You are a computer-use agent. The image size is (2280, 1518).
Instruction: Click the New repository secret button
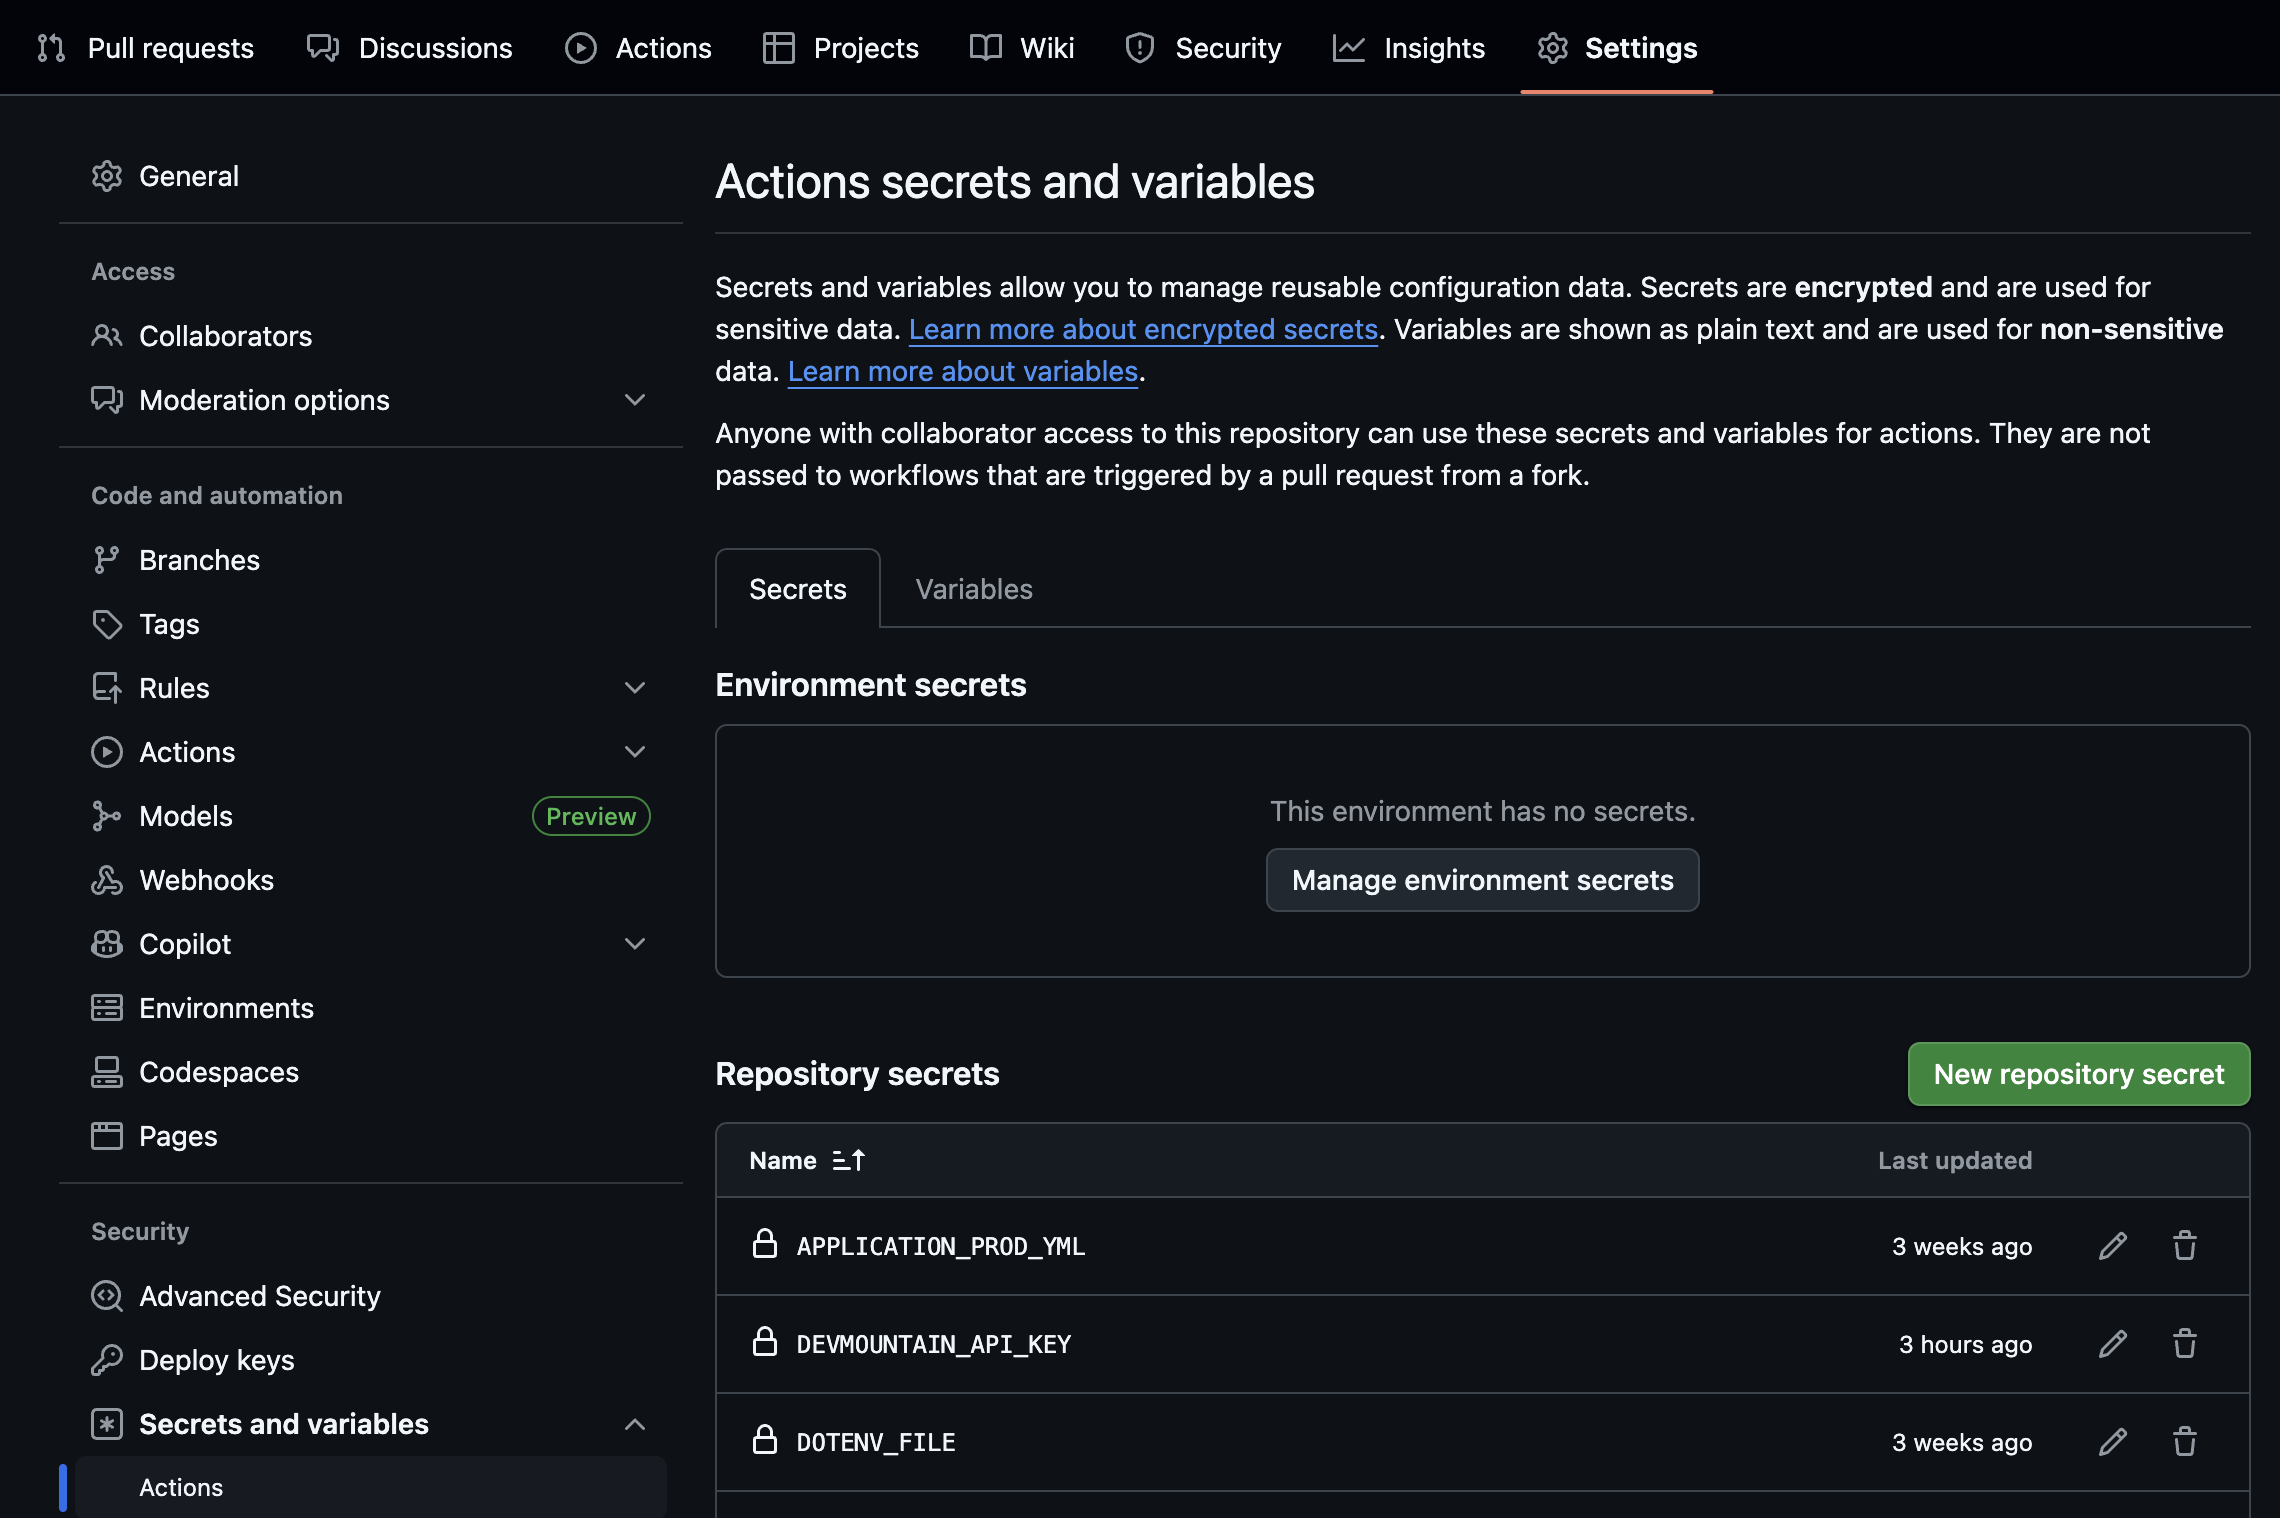pyautogui.click(x=2078, y=1074)
